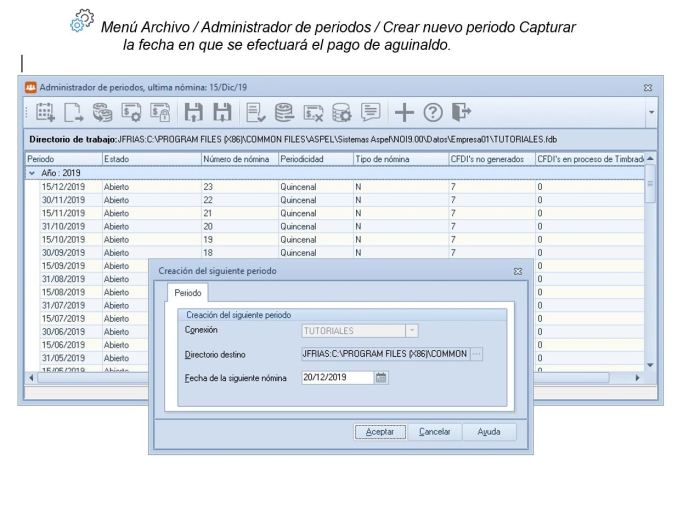Open the calendar picker beside the date field
Screen dimensions: 700x517
[380, 377]
